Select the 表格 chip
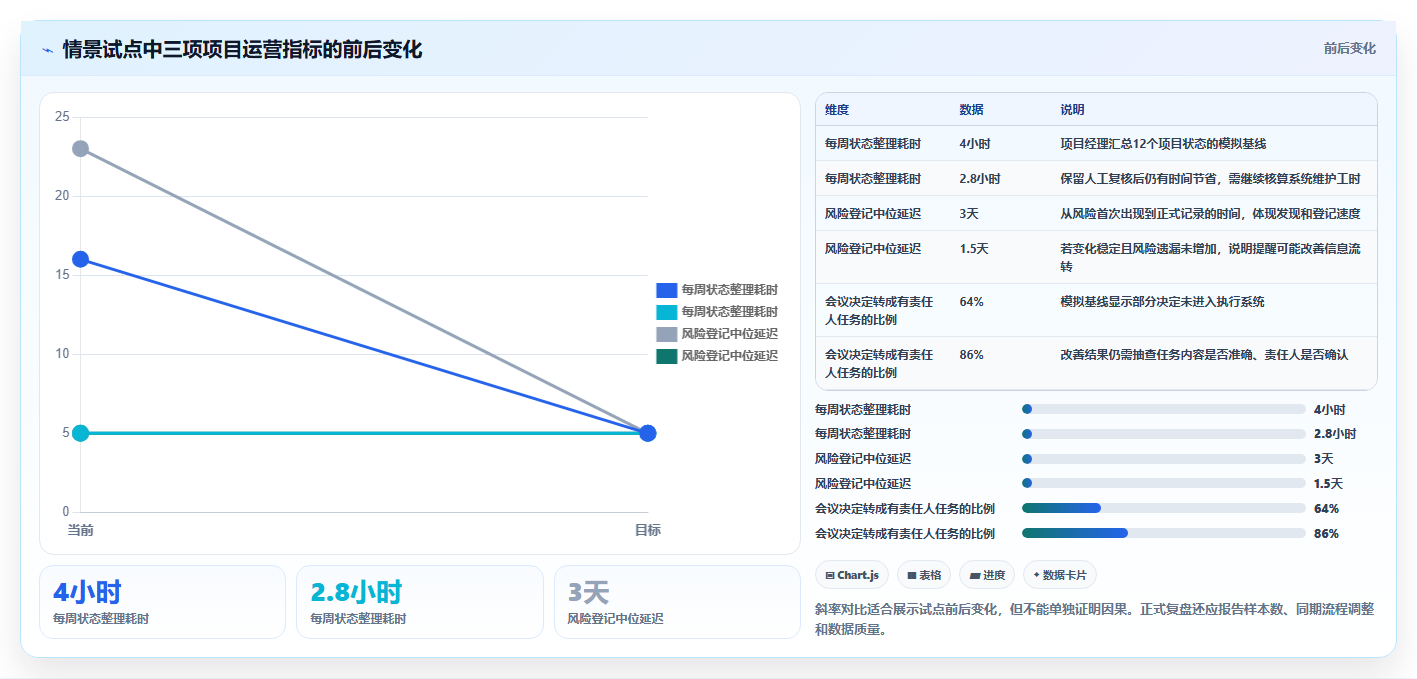This screenshot has height=679, width=1417. [924, 575]
